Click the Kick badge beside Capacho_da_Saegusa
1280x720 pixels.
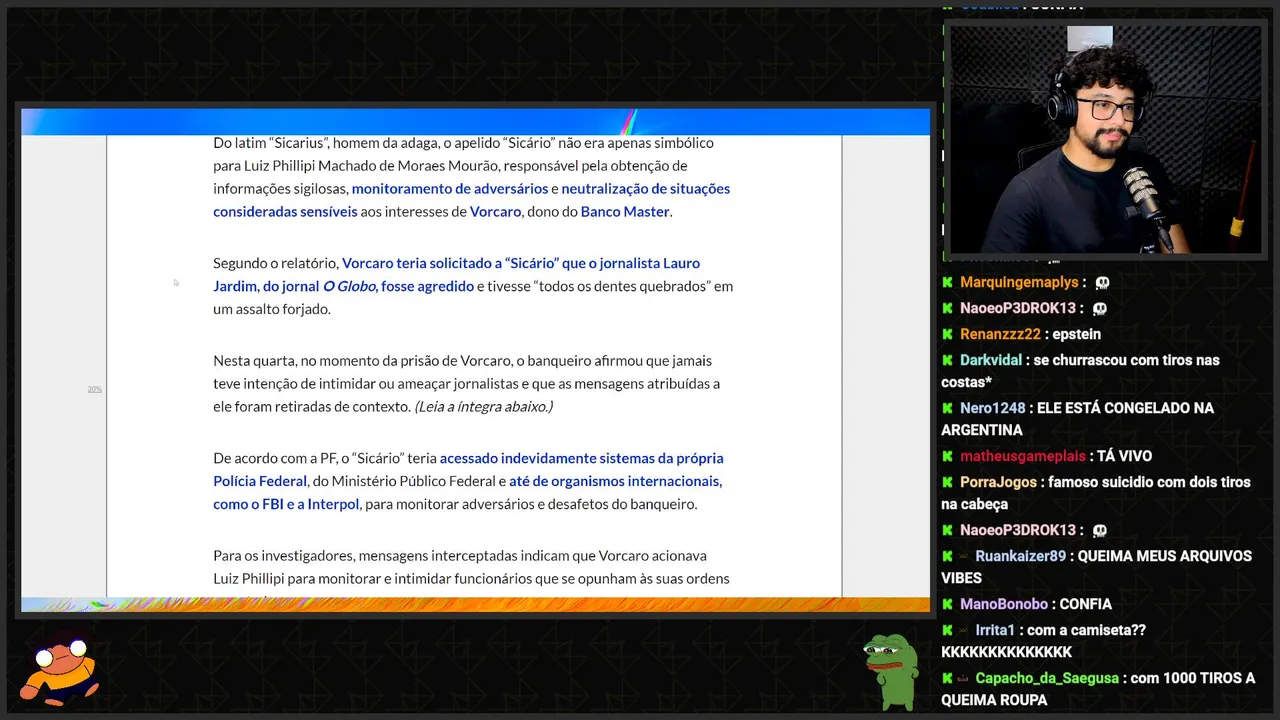pyautogui.click(x=947, y=678)
